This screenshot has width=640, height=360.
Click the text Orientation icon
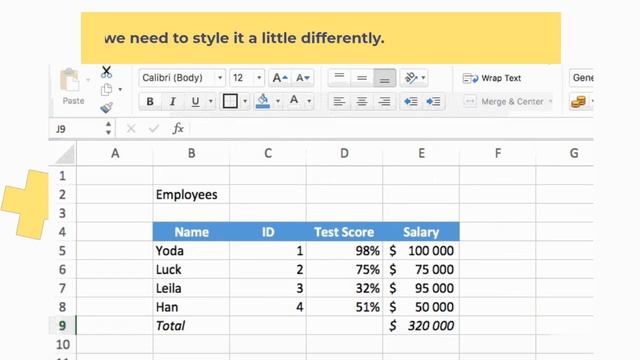pos(411,78)
